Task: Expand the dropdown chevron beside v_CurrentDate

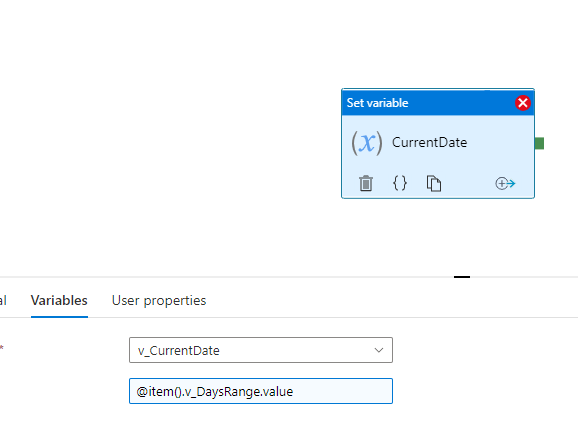Action: [x=379, y=350]
